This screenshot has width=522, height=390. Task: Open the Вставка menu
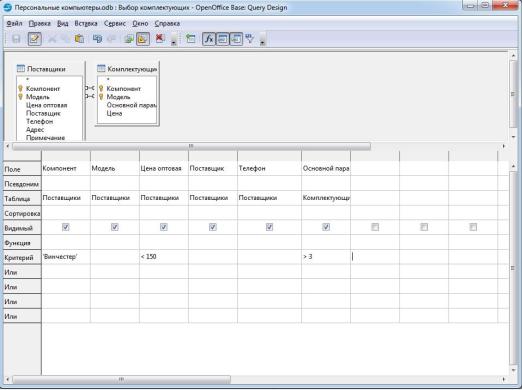click(x=86, y=23)
